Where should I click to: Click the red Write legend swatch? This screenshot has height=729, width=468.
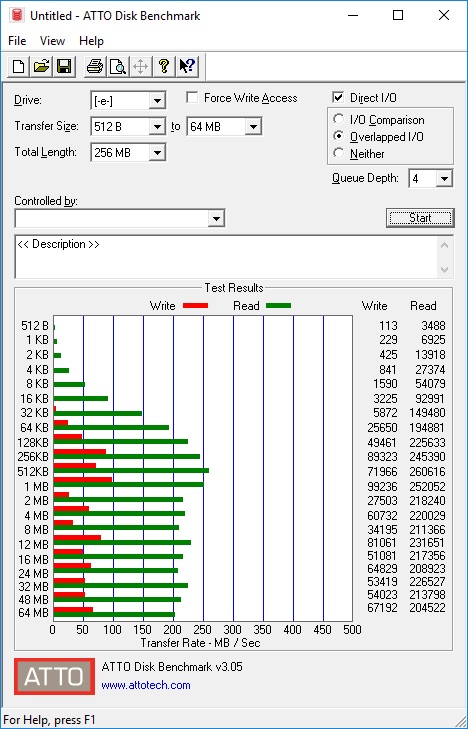tap(195, 305)
